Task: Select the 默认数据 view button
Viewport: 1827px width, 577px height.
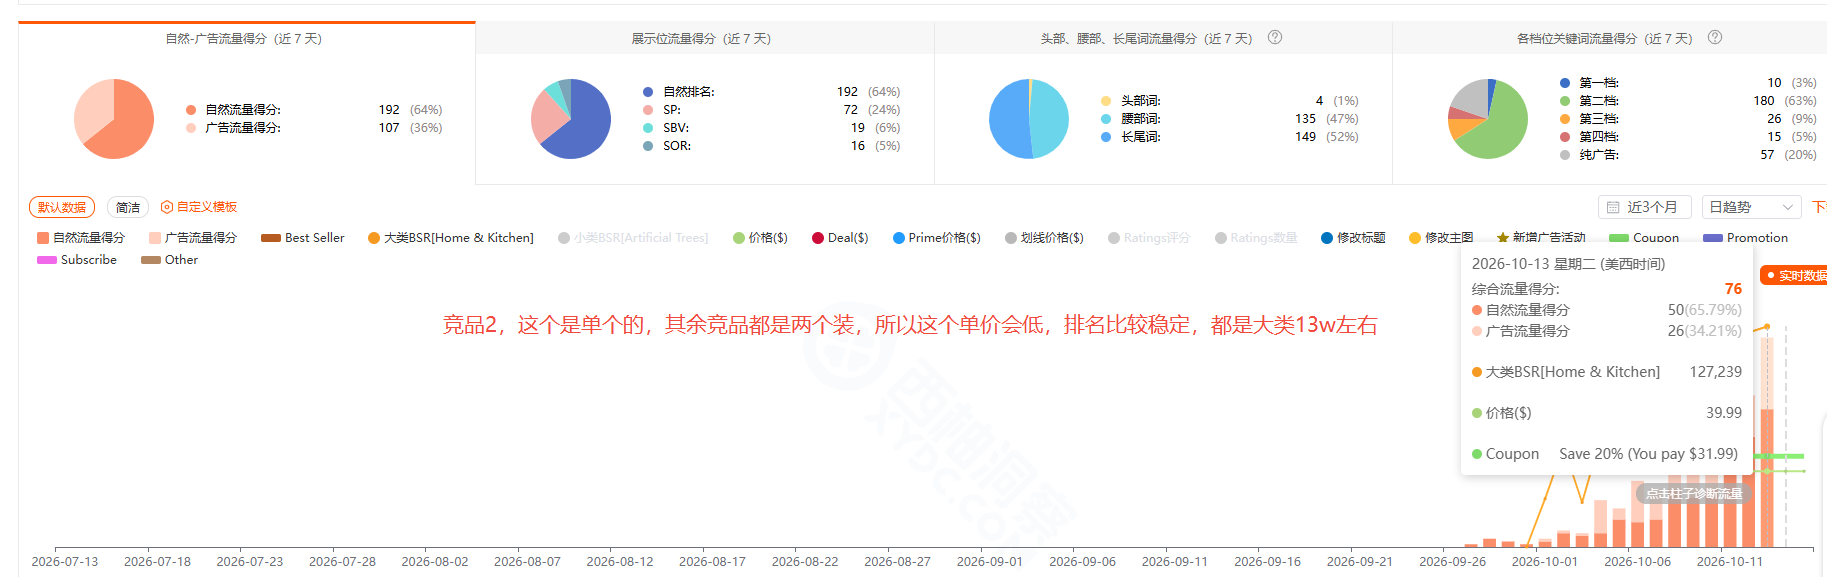Action: click(x=62, y=207)
